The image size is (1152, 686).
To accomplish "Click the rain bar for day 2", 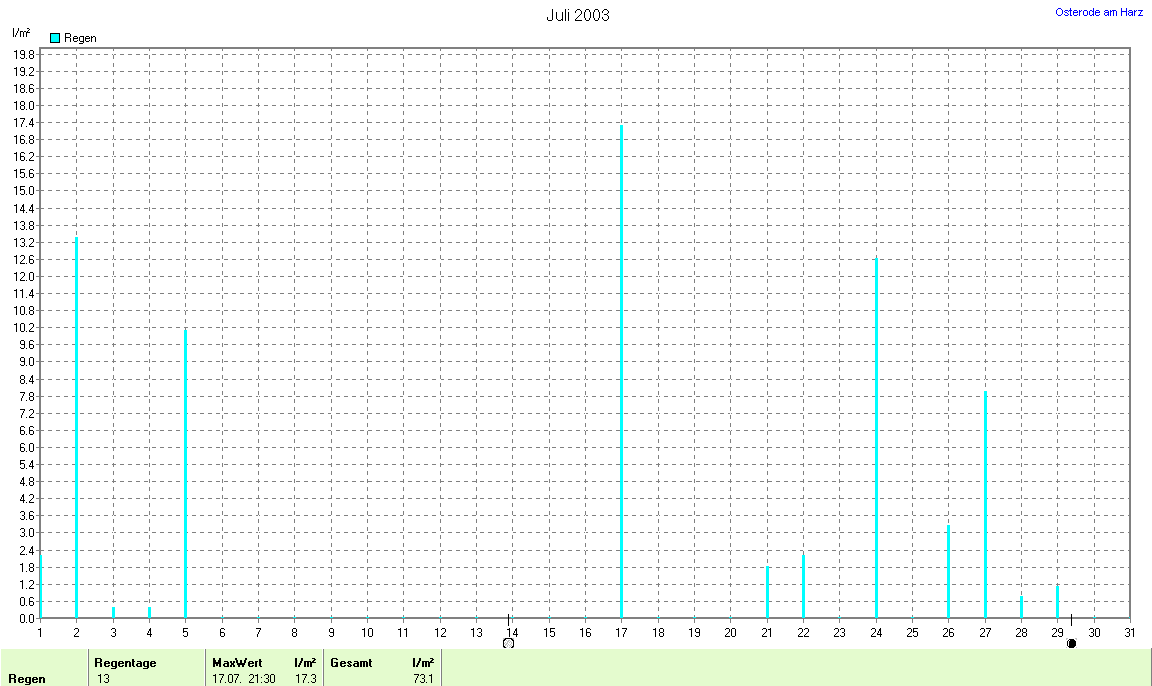I will (76, 428).
